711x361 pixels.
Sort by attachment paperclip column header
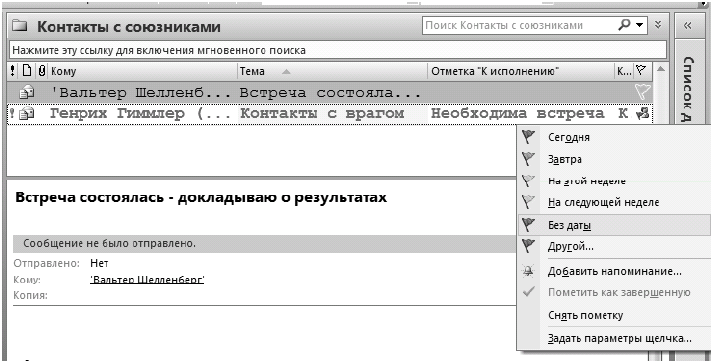click(x=42, y=71)
